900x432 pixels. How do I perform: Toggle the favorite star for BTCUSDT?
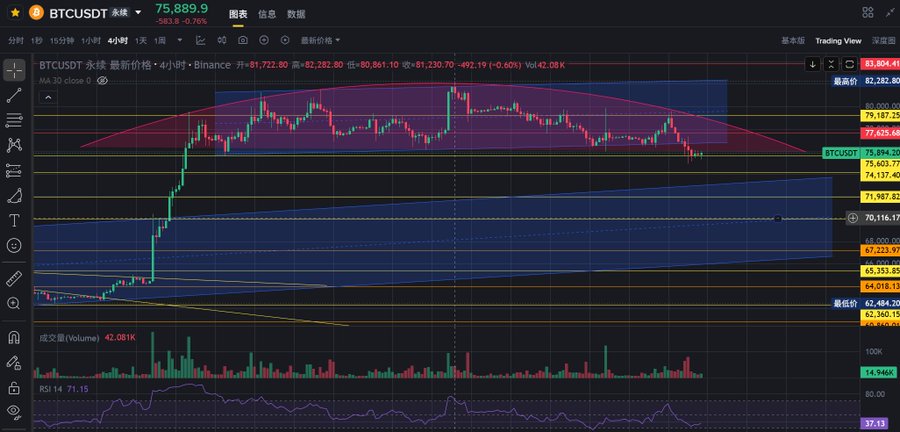(x=15, y=12)
